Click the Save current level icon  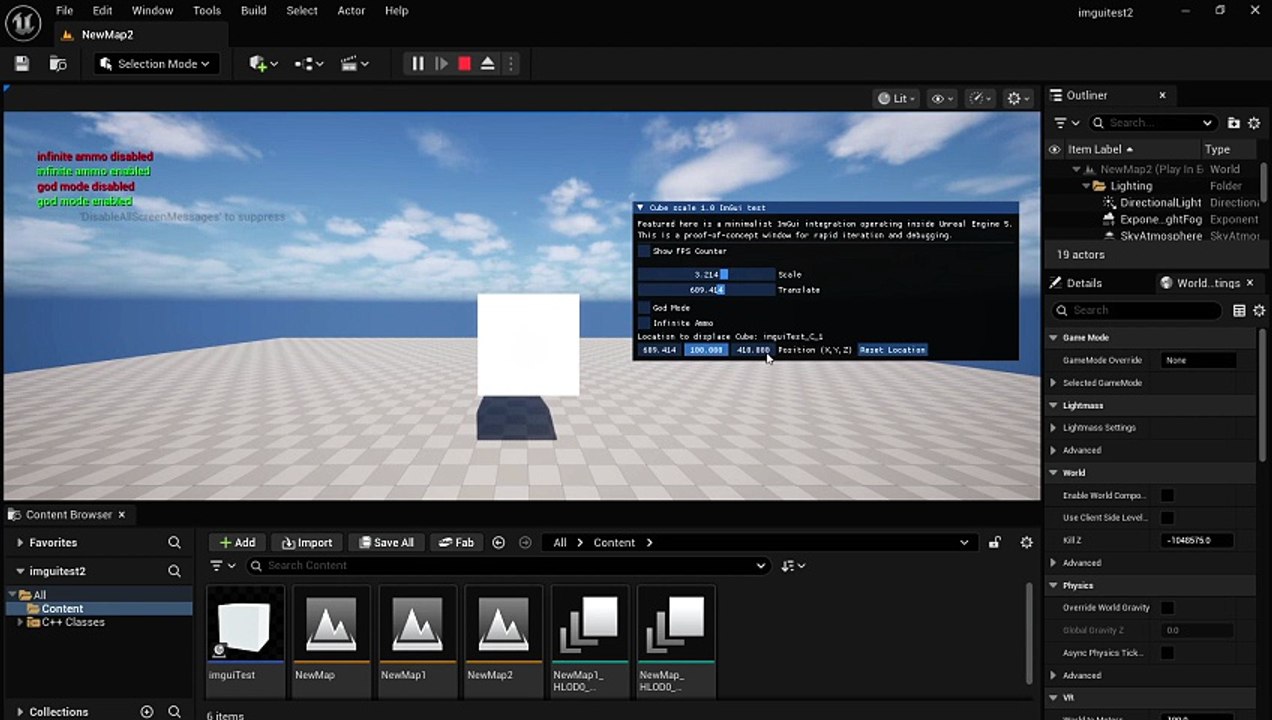pyautogui.click(x=22, y=64)
